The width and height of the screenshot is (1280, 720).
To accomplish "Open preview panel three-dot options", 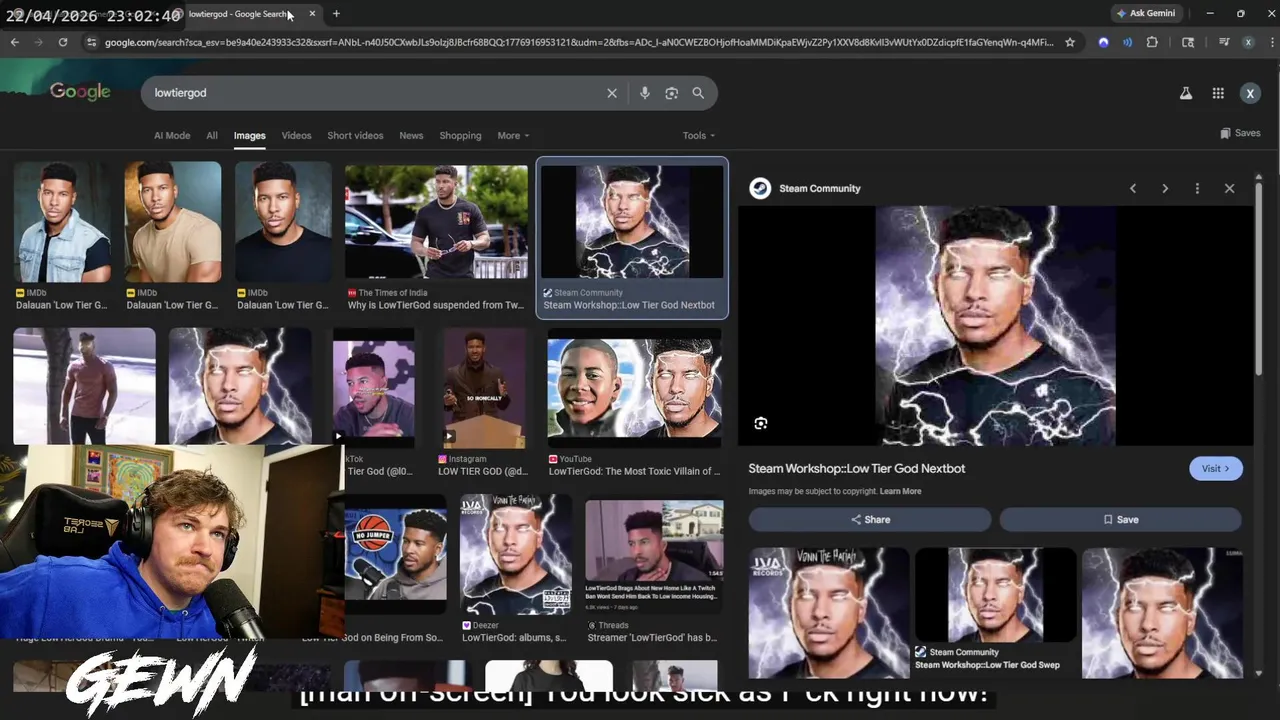I will [1197, 188].
